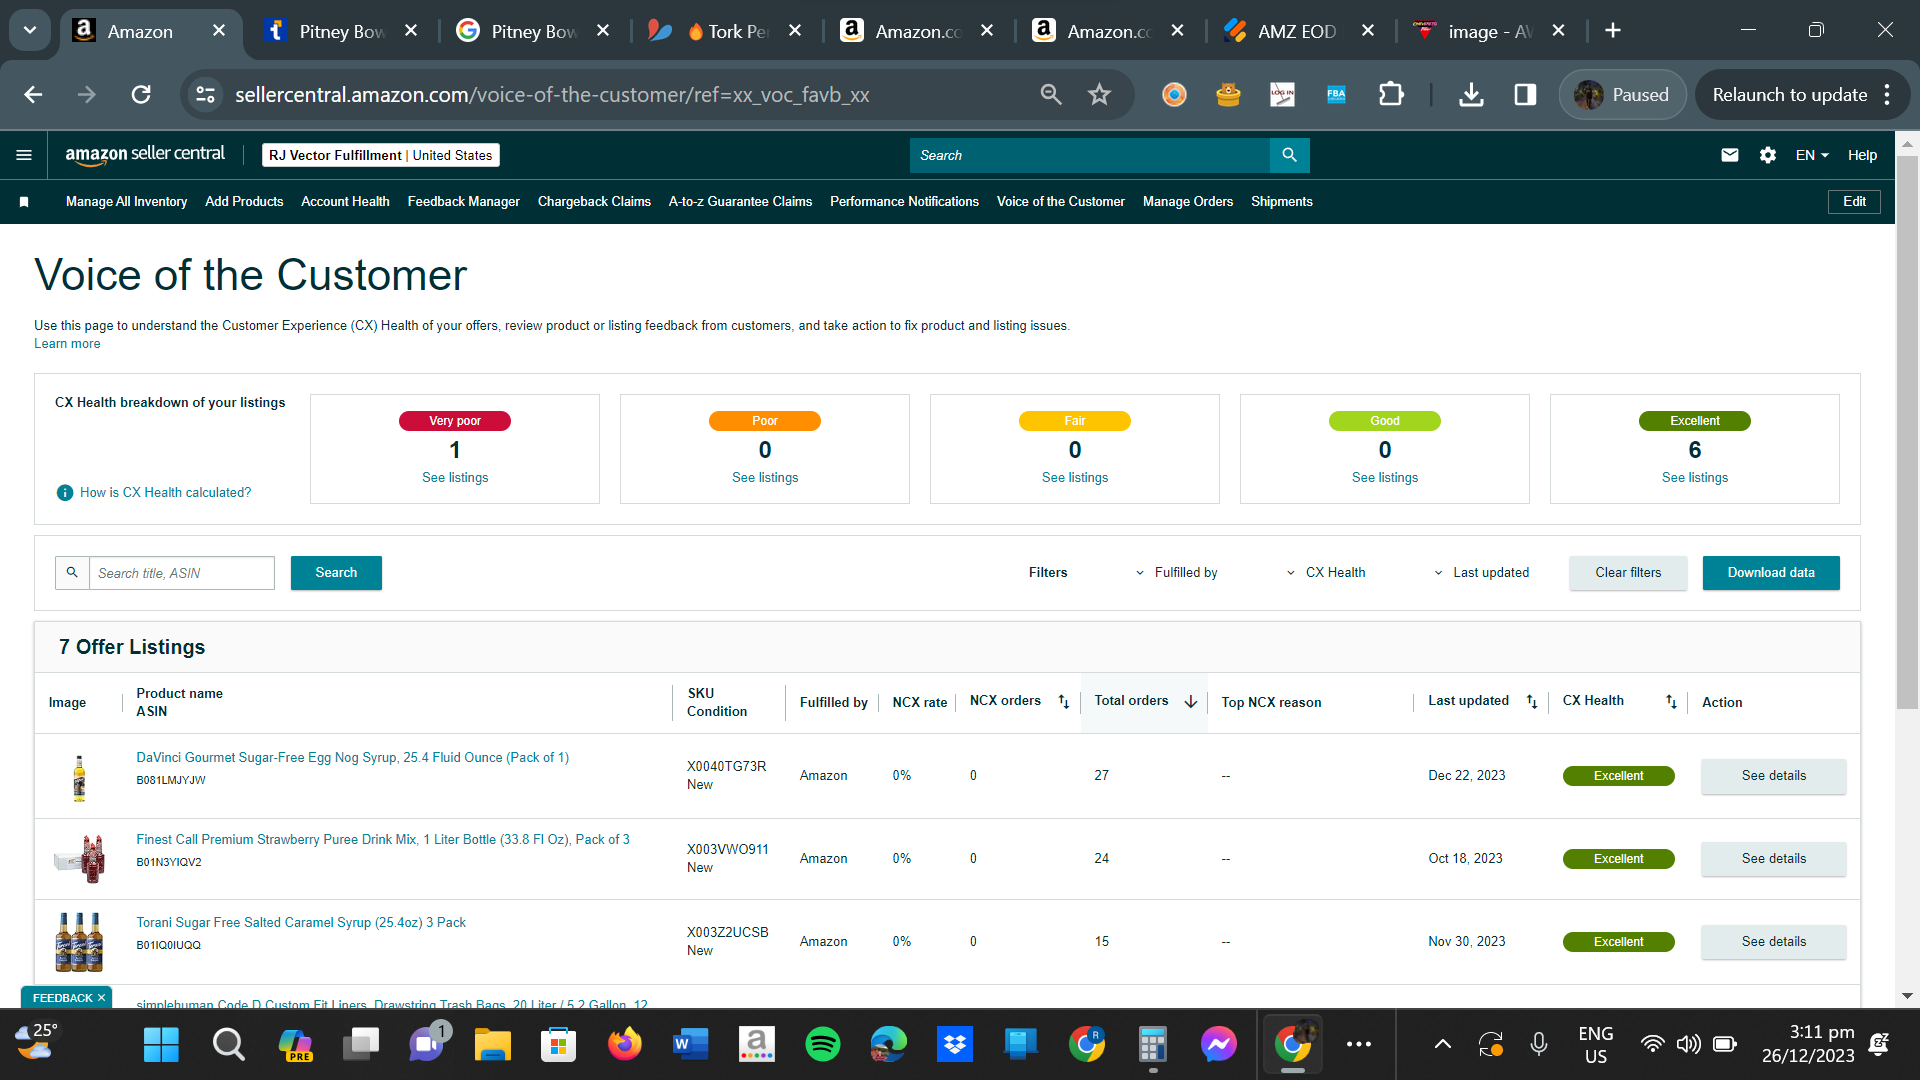The image size is (1920, 1080).
Task: Open Chrome three-dot menu
Action: (1887, 95)
